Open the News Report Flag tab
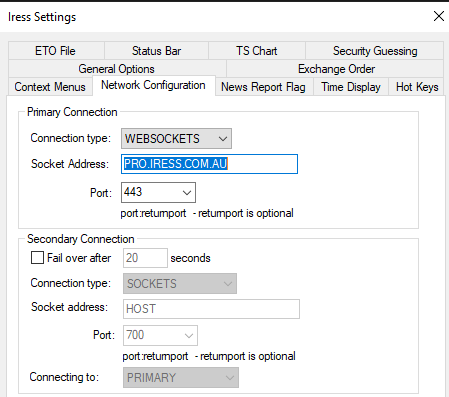Screen dimensions: 449x397 [x=263, y=87]
